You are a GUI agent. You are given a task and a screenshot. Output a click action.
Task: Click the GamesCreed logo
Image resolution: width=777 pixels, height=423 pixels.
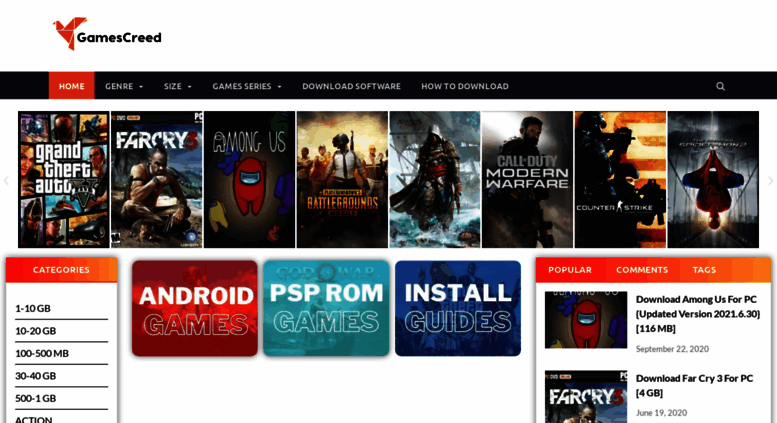(x=107, y=34)
